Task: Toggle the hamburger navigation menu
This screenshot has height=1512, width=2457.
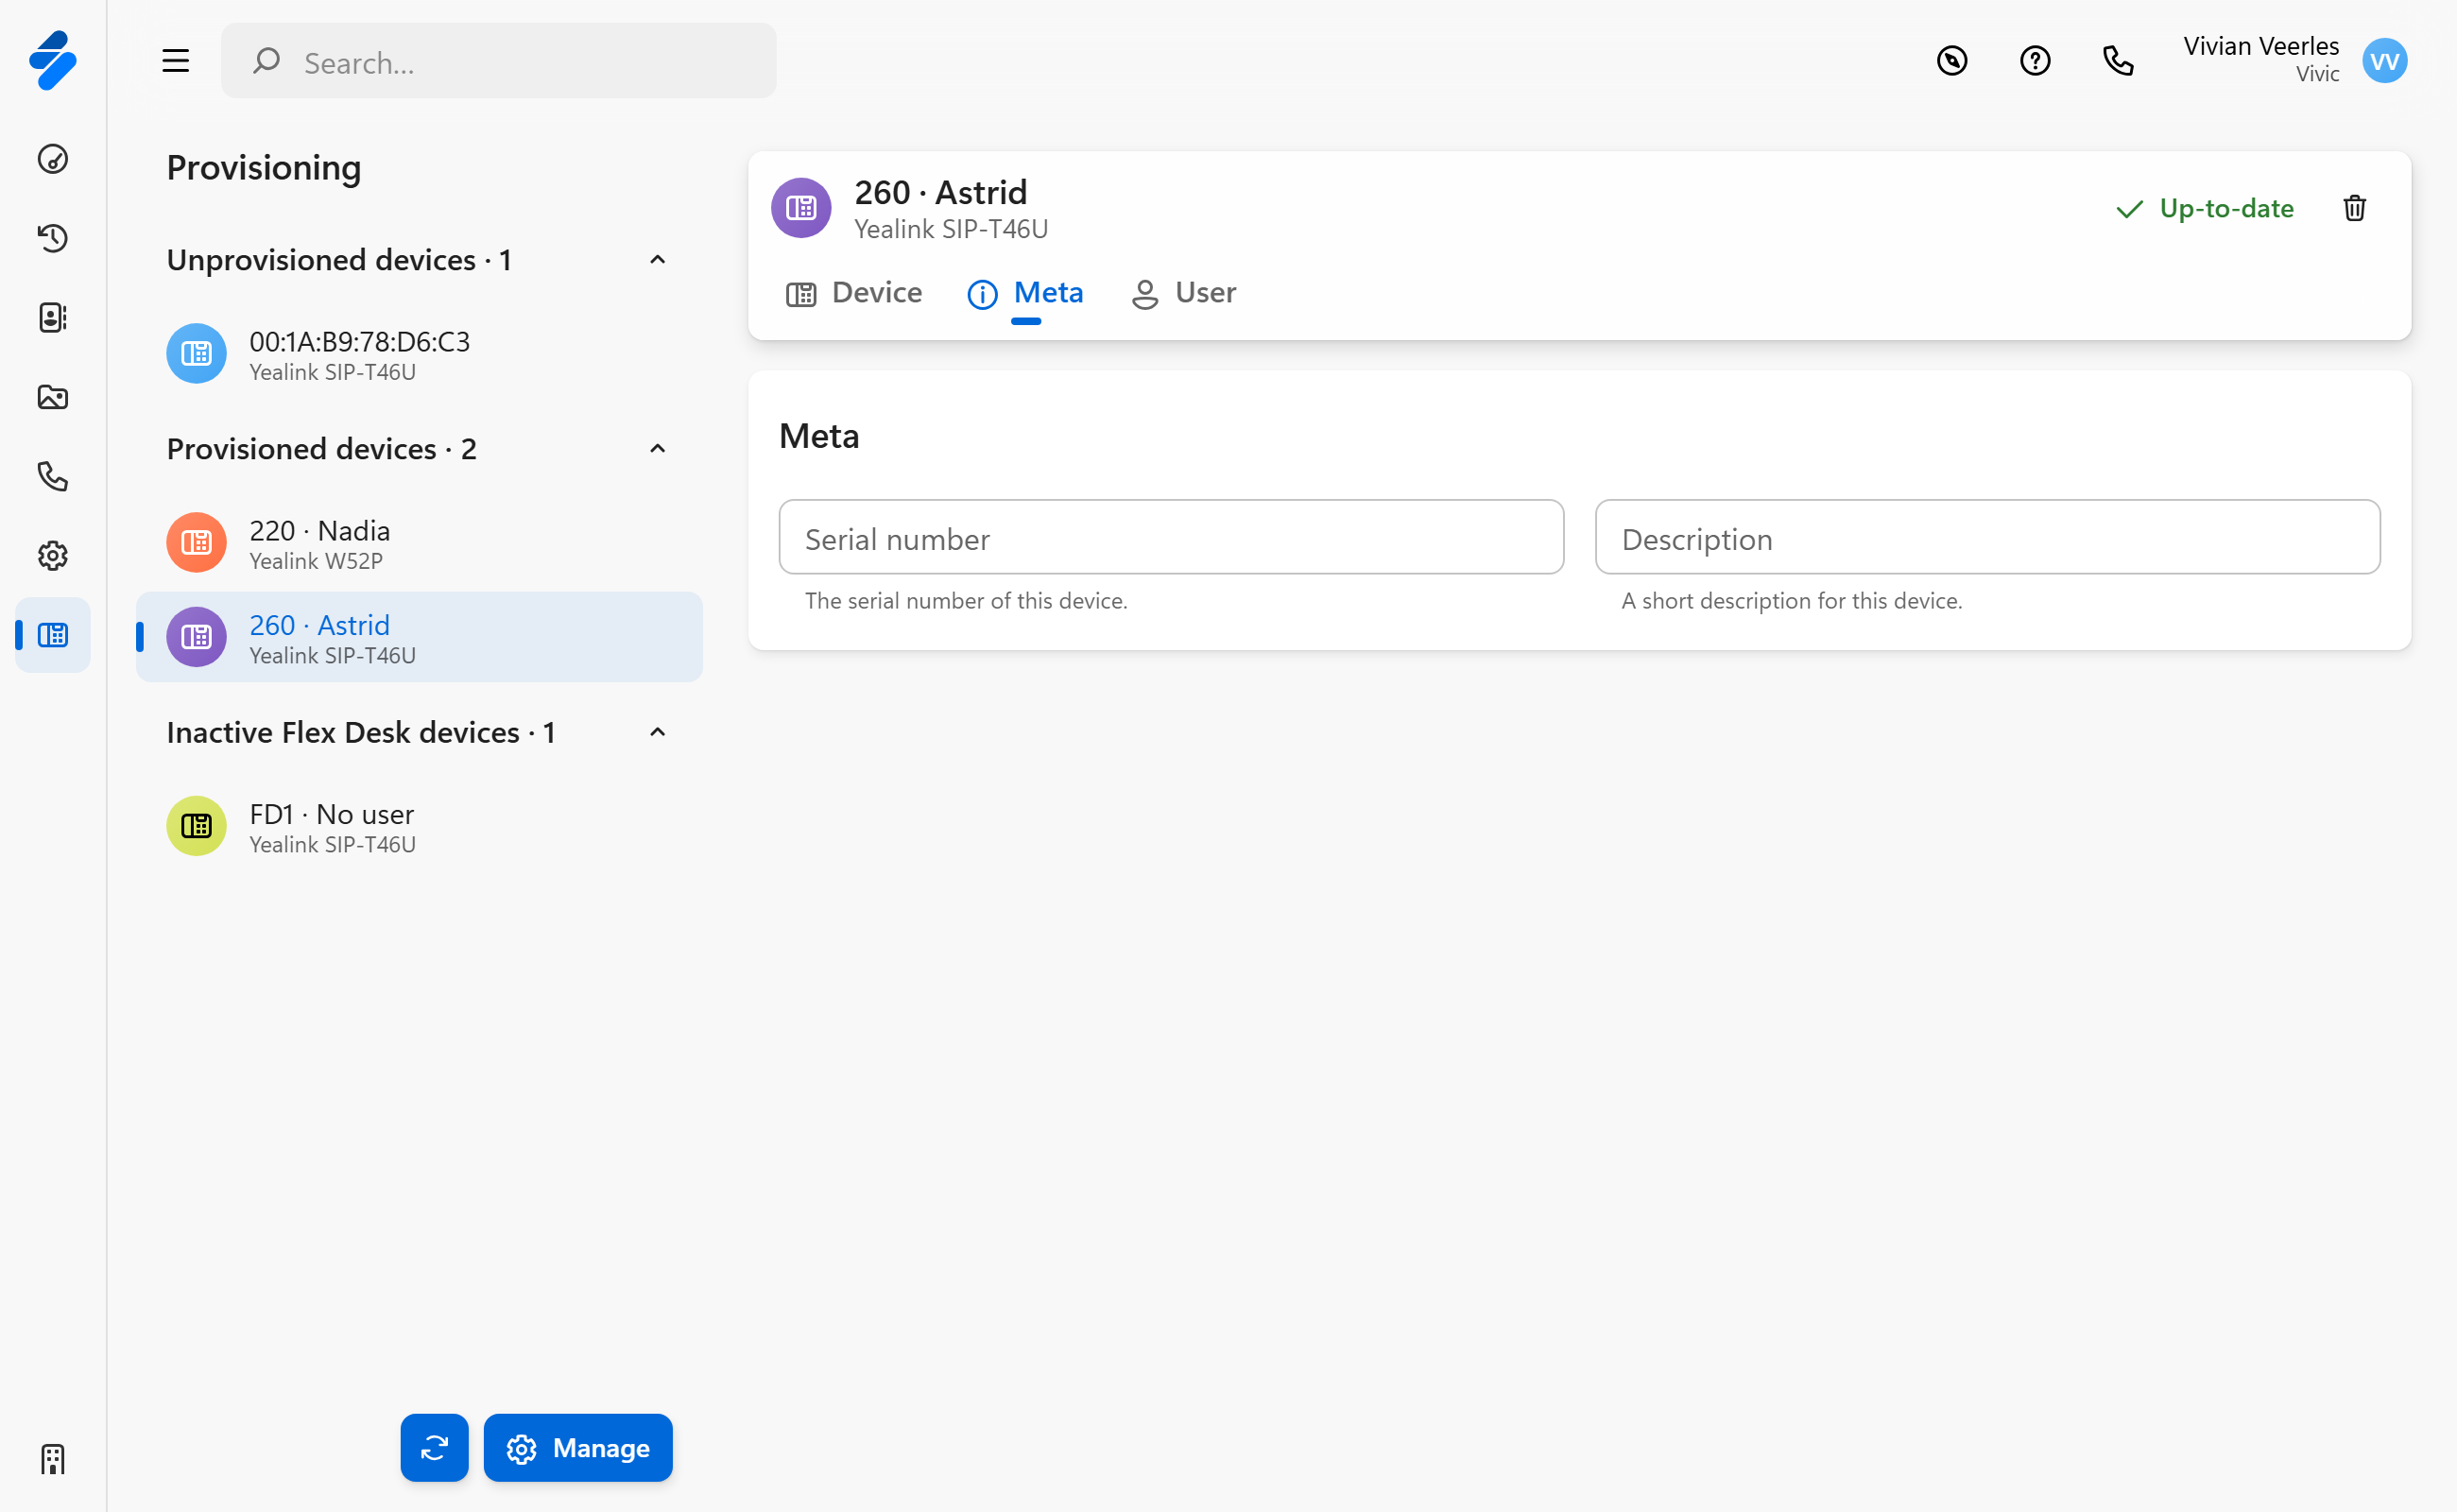Action: click(x=176, y=61)
